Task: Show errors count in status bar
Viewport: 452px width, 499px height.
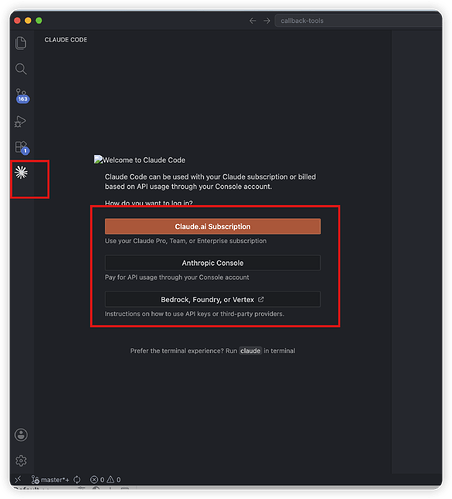Action: pos(97,480)
